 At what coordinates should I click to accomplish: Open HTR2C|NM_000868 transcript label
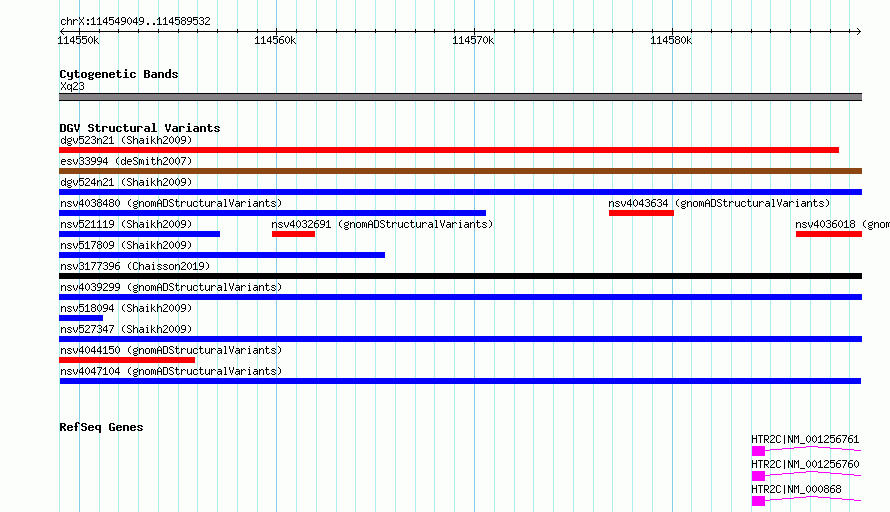(x=796, y=489)
